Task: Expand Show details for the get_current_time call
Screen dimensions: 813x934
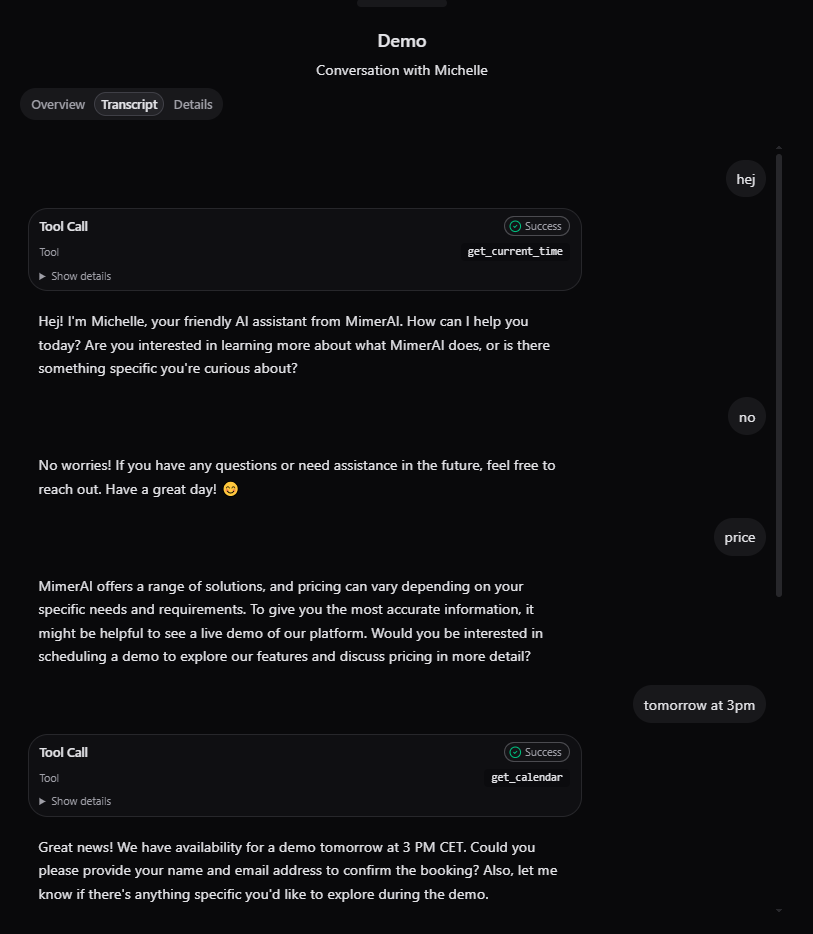Action: 75,276
